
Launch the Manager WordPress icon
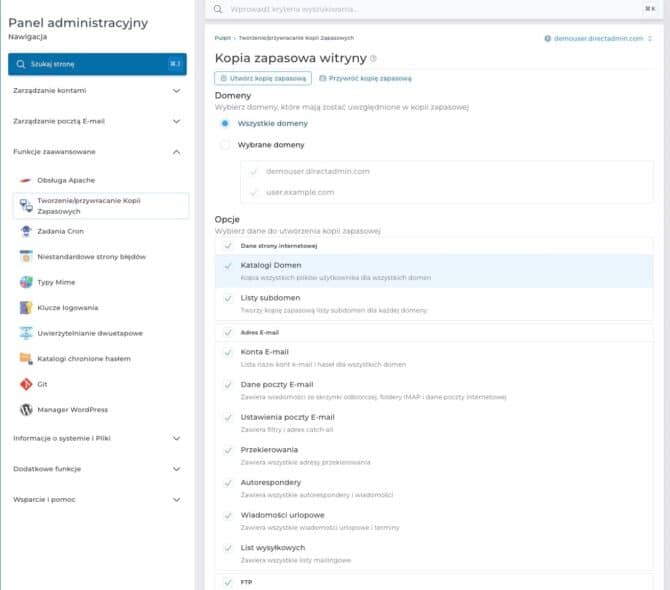point(26,409)
